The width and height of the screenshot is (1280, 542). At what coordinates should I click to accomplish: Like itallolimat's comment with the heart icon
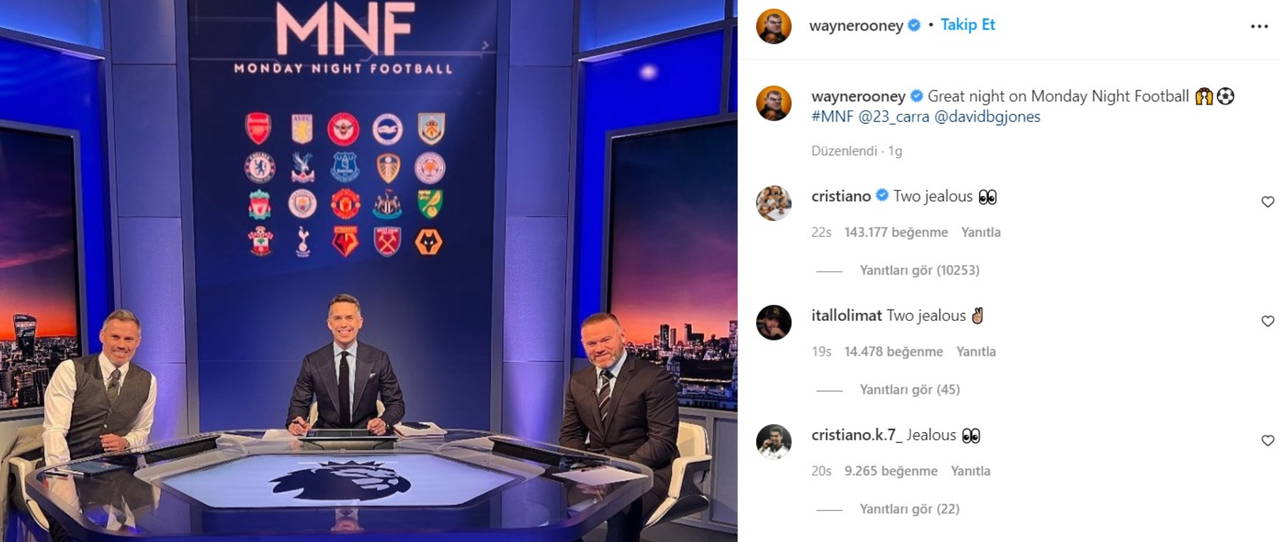pyautogui.click(x=1268, y=321)
